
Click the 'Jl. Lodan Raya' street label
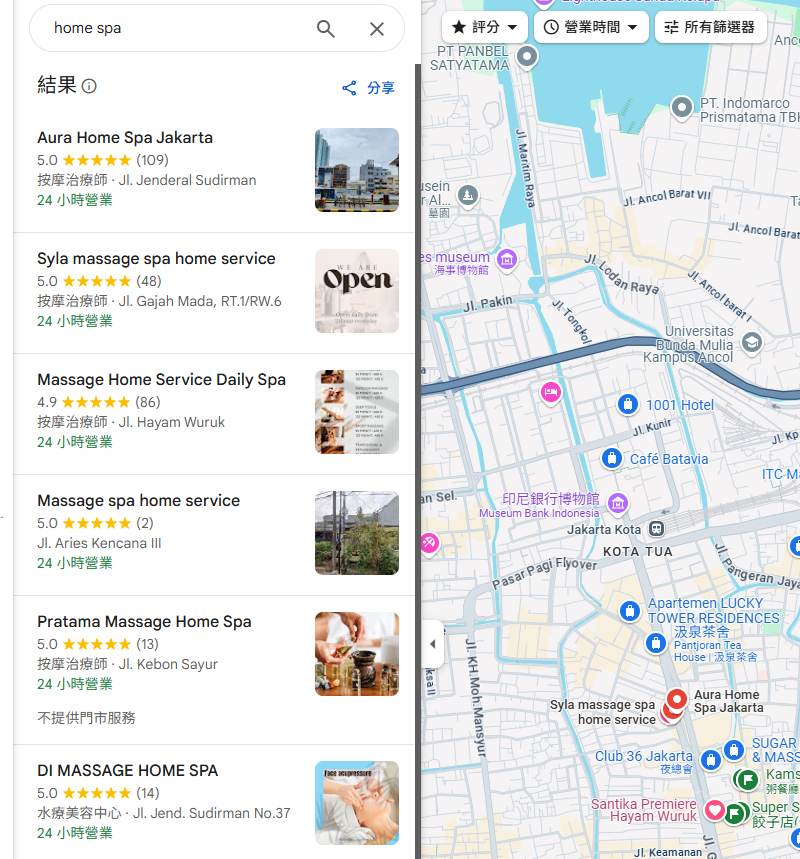point(622,274)
